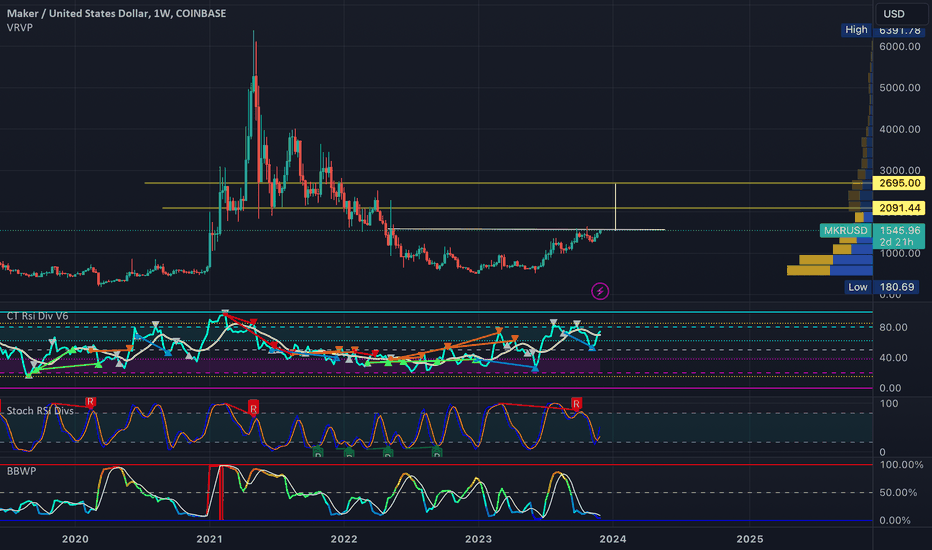Image resolution: width=932 pixels, height=550 pixels.
Task: Click the 80.00 RSI axis label
Action: (x=893, y=327)
